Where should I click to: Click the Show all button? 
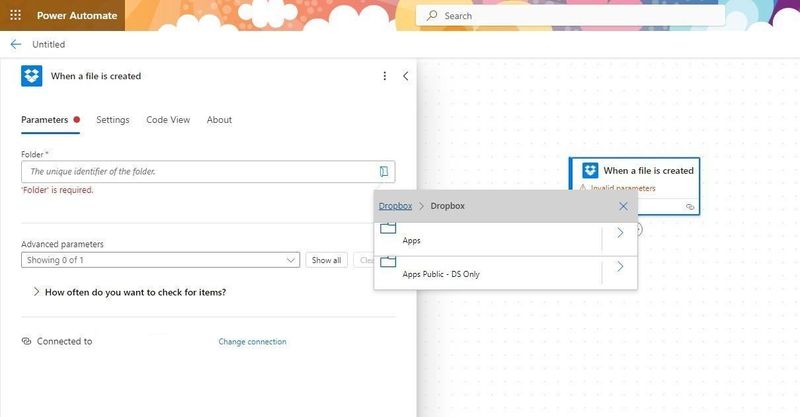point(327,260)
